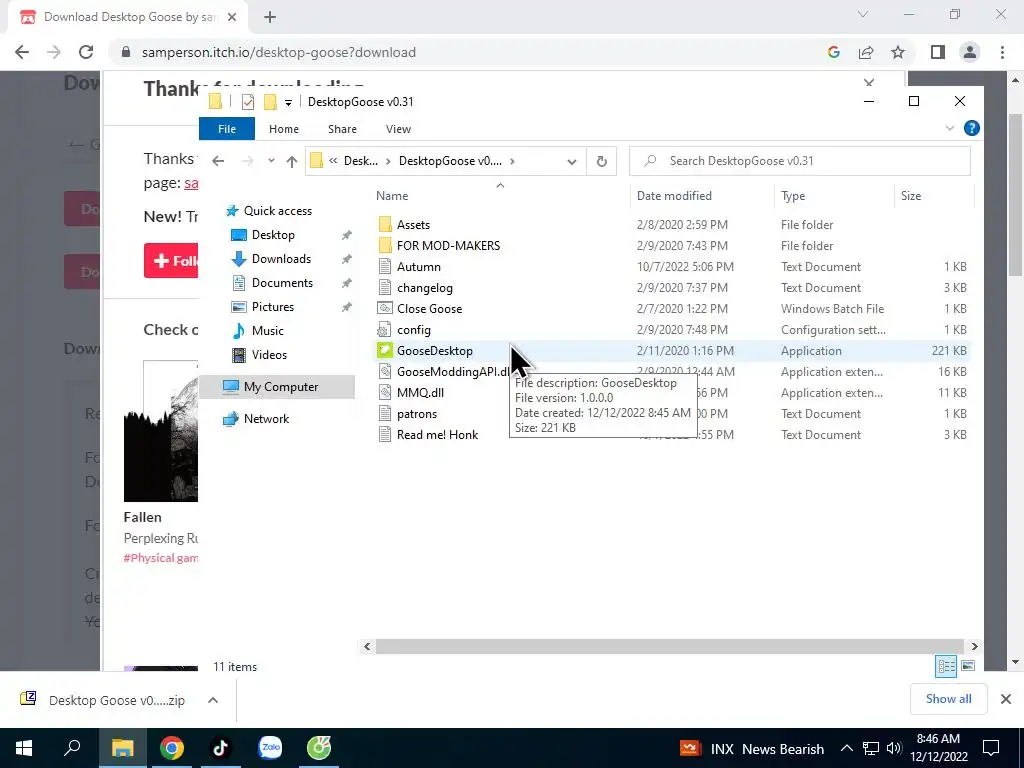Select the Assets folder icon
The image size is (1024, 768).
click(385, 225)
